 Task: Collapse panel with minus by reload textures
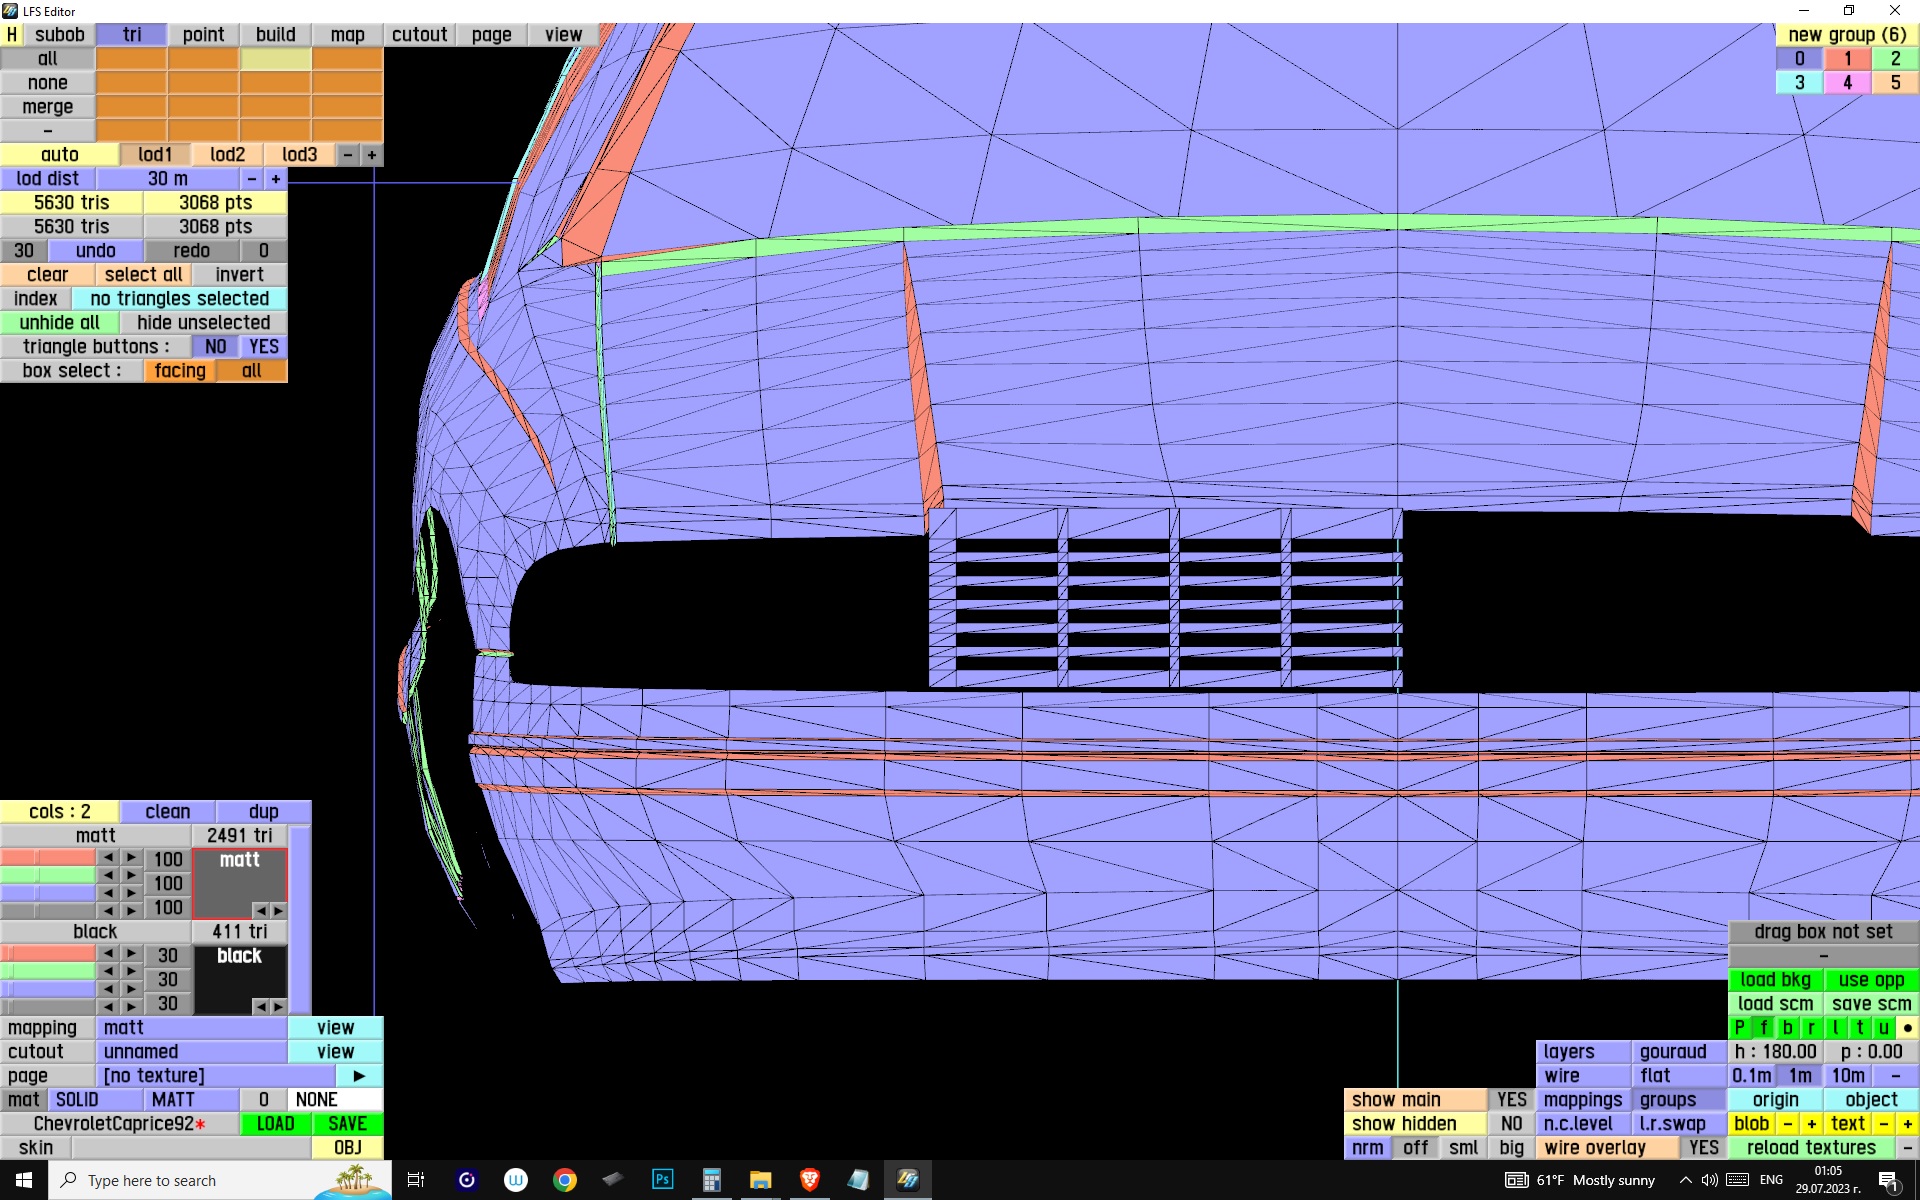tap(1907, 1148)
